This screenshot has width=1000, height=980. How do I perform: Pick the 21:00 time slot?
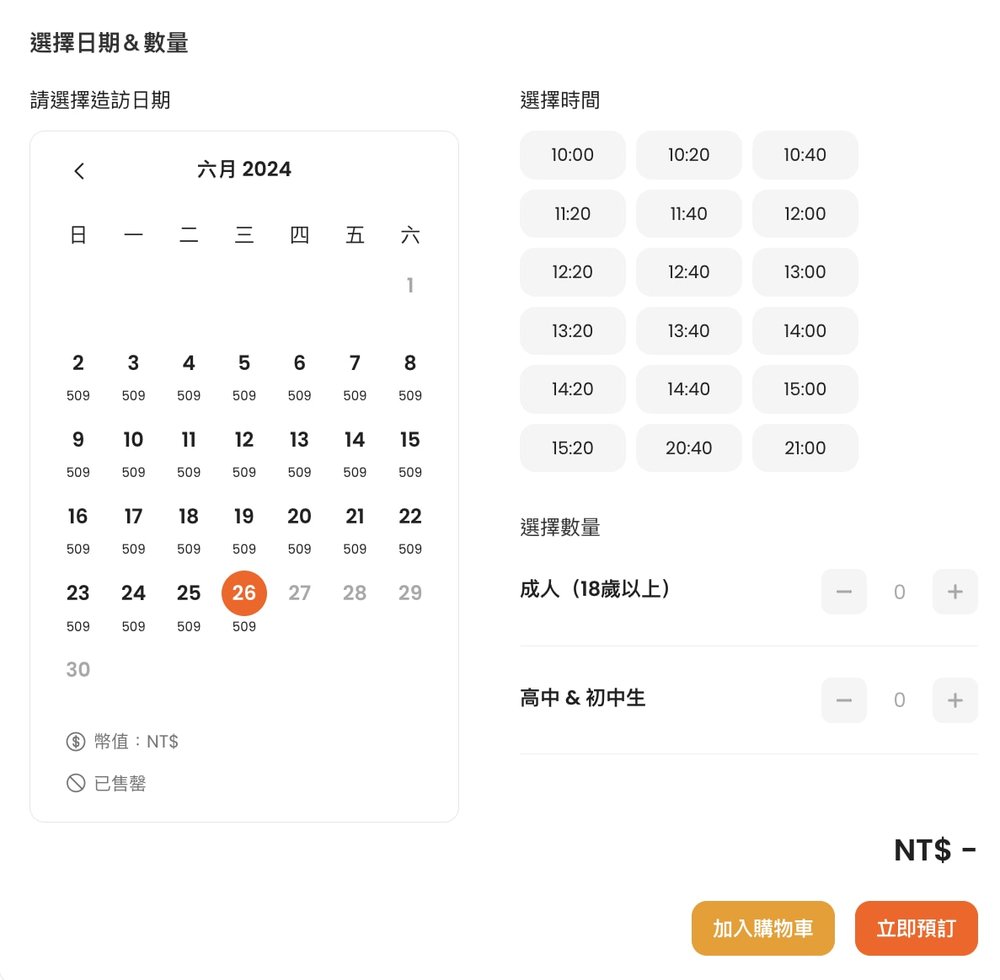click(805, 448)
